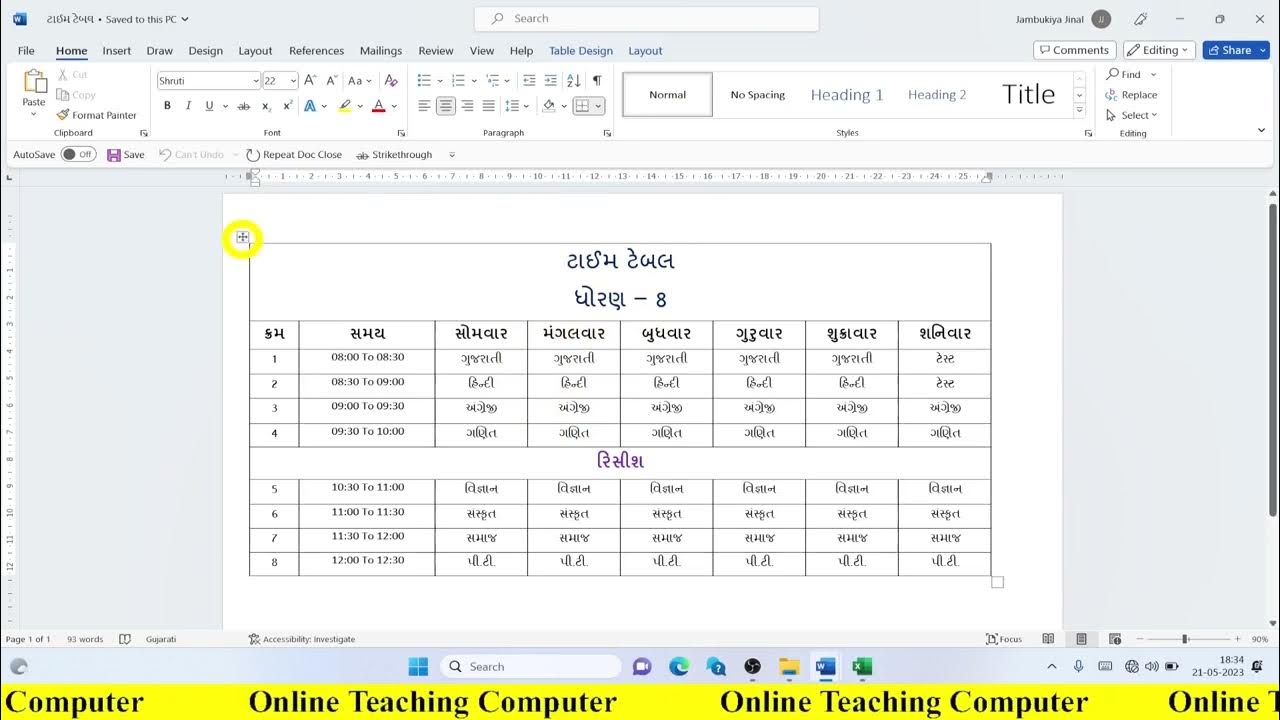Click the spelling proofing status icon
Viewport: 1280px width, 720px height.
click(125, 639)
